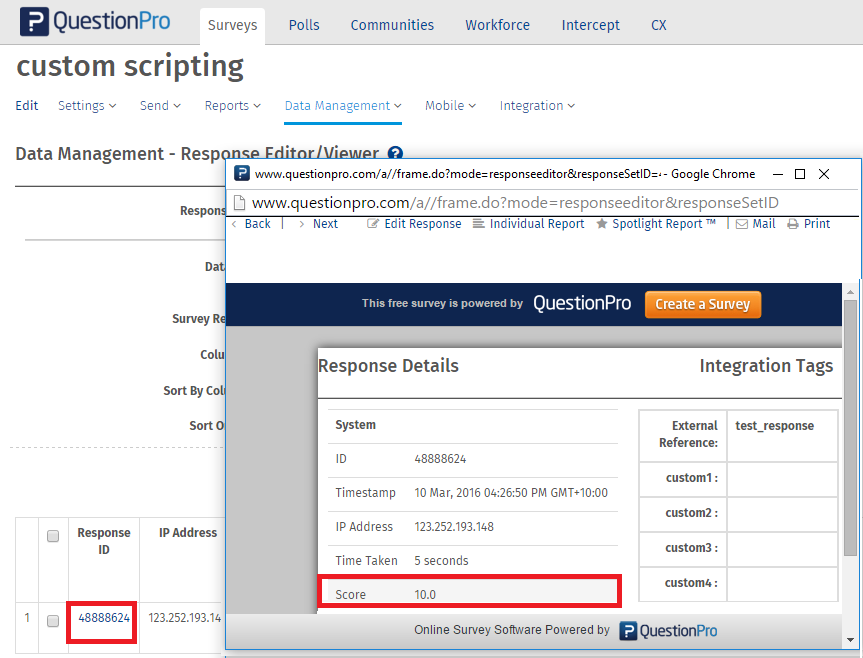This screenshot has height=658, width=863.
Task: Open the Communities tab
Action: [392, 25]
